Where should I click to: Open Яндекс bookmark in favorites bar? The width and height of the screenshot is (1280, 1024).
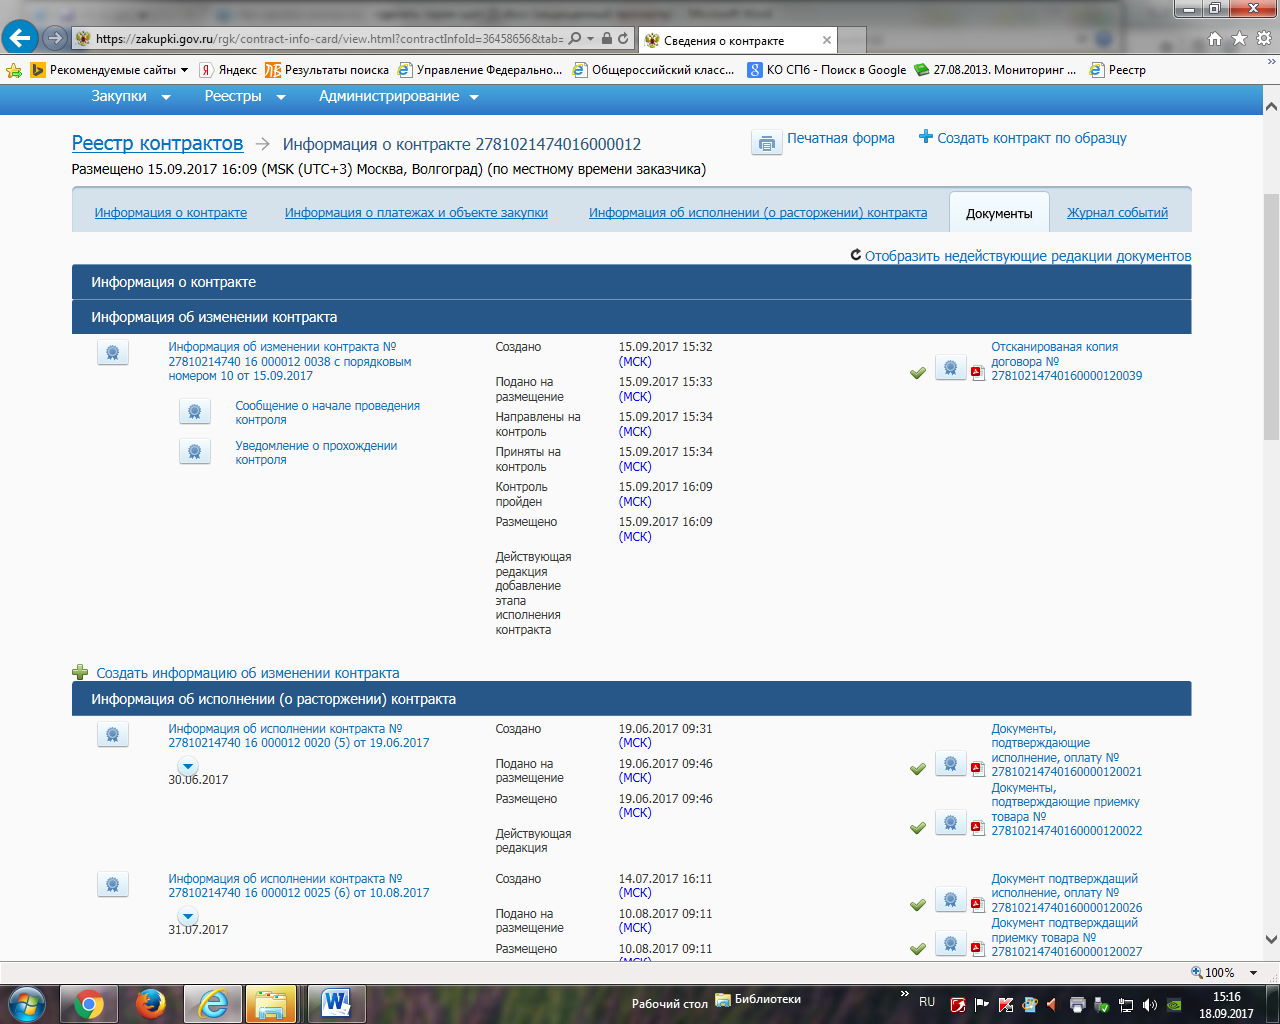228,70
